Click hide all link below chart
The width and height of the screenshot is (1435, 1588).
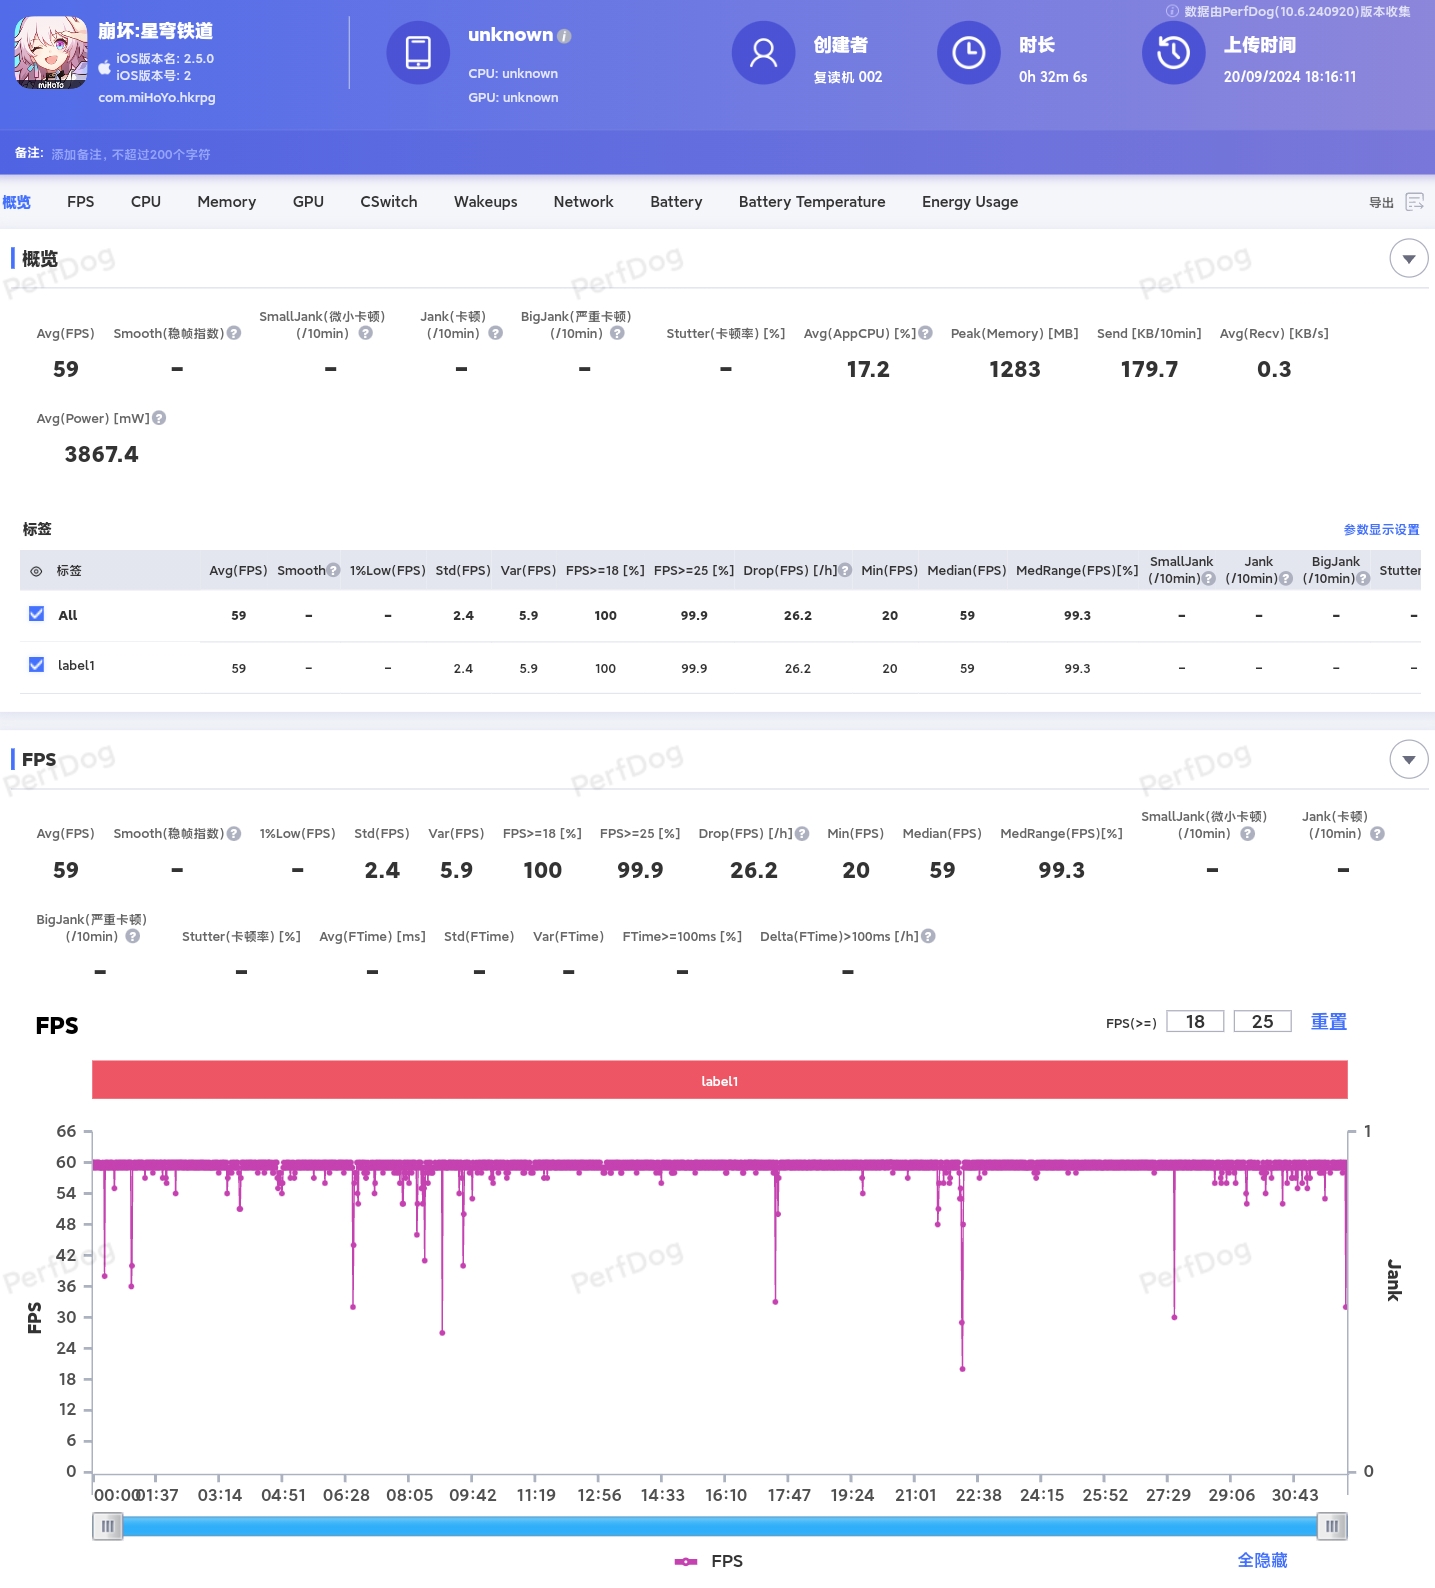1262,1560
